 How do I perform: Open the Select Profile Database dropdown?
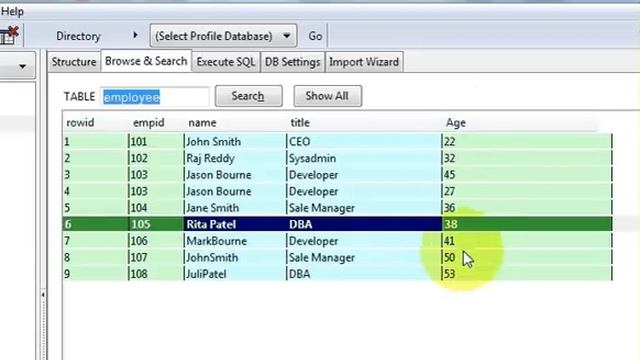click(223, 36)
